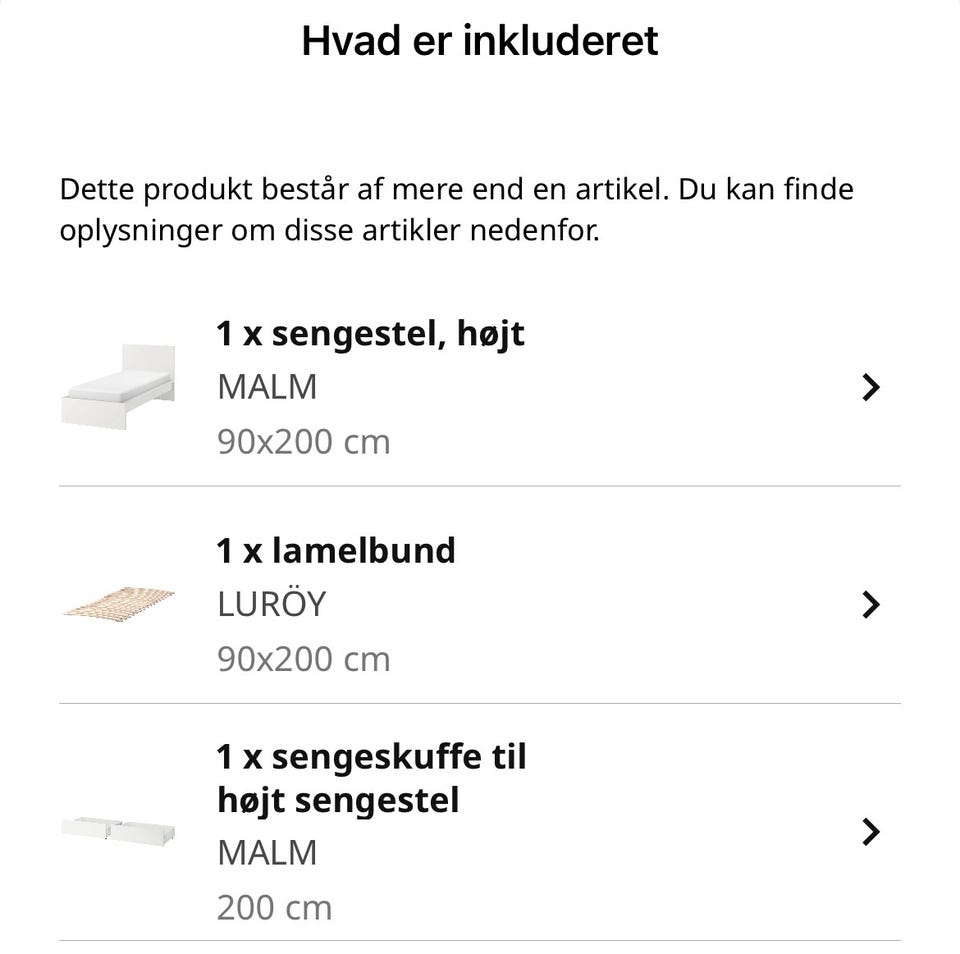Click the "1 x lamelbund" title

[336, 550]
